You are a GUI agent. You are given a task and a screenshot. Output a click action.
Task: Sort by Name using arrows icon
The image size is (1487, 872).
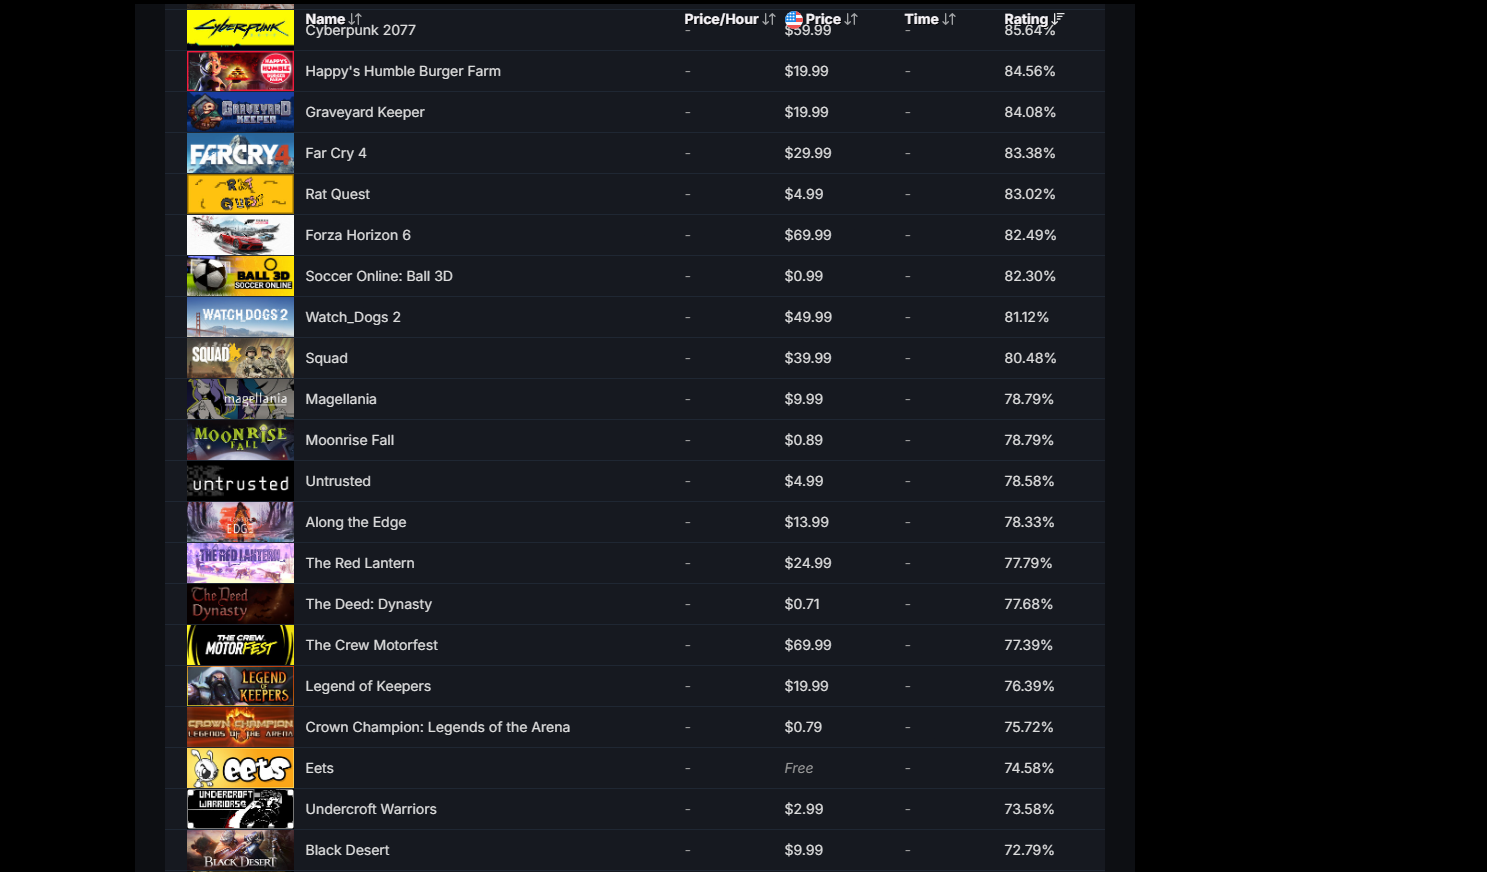355,19
